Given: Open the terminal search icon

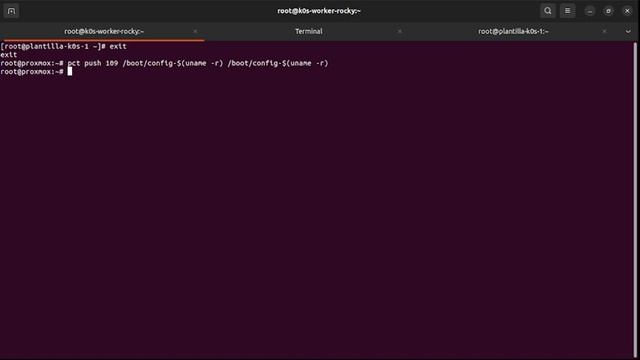Looking at the screenshot, I should [548, 11].
